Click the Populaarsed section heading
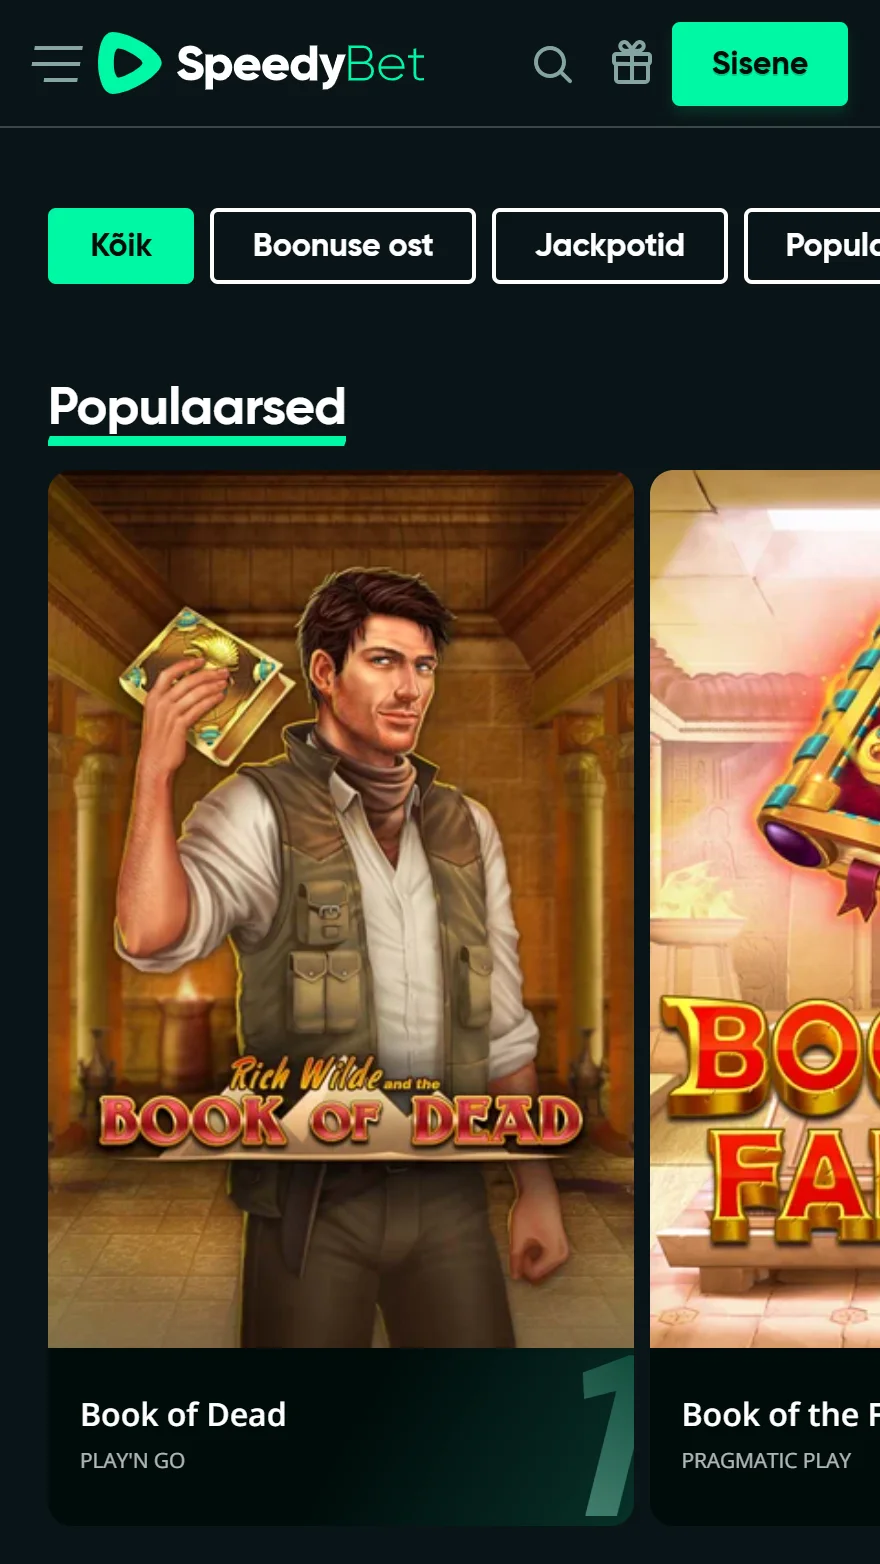 pos(197,408)
